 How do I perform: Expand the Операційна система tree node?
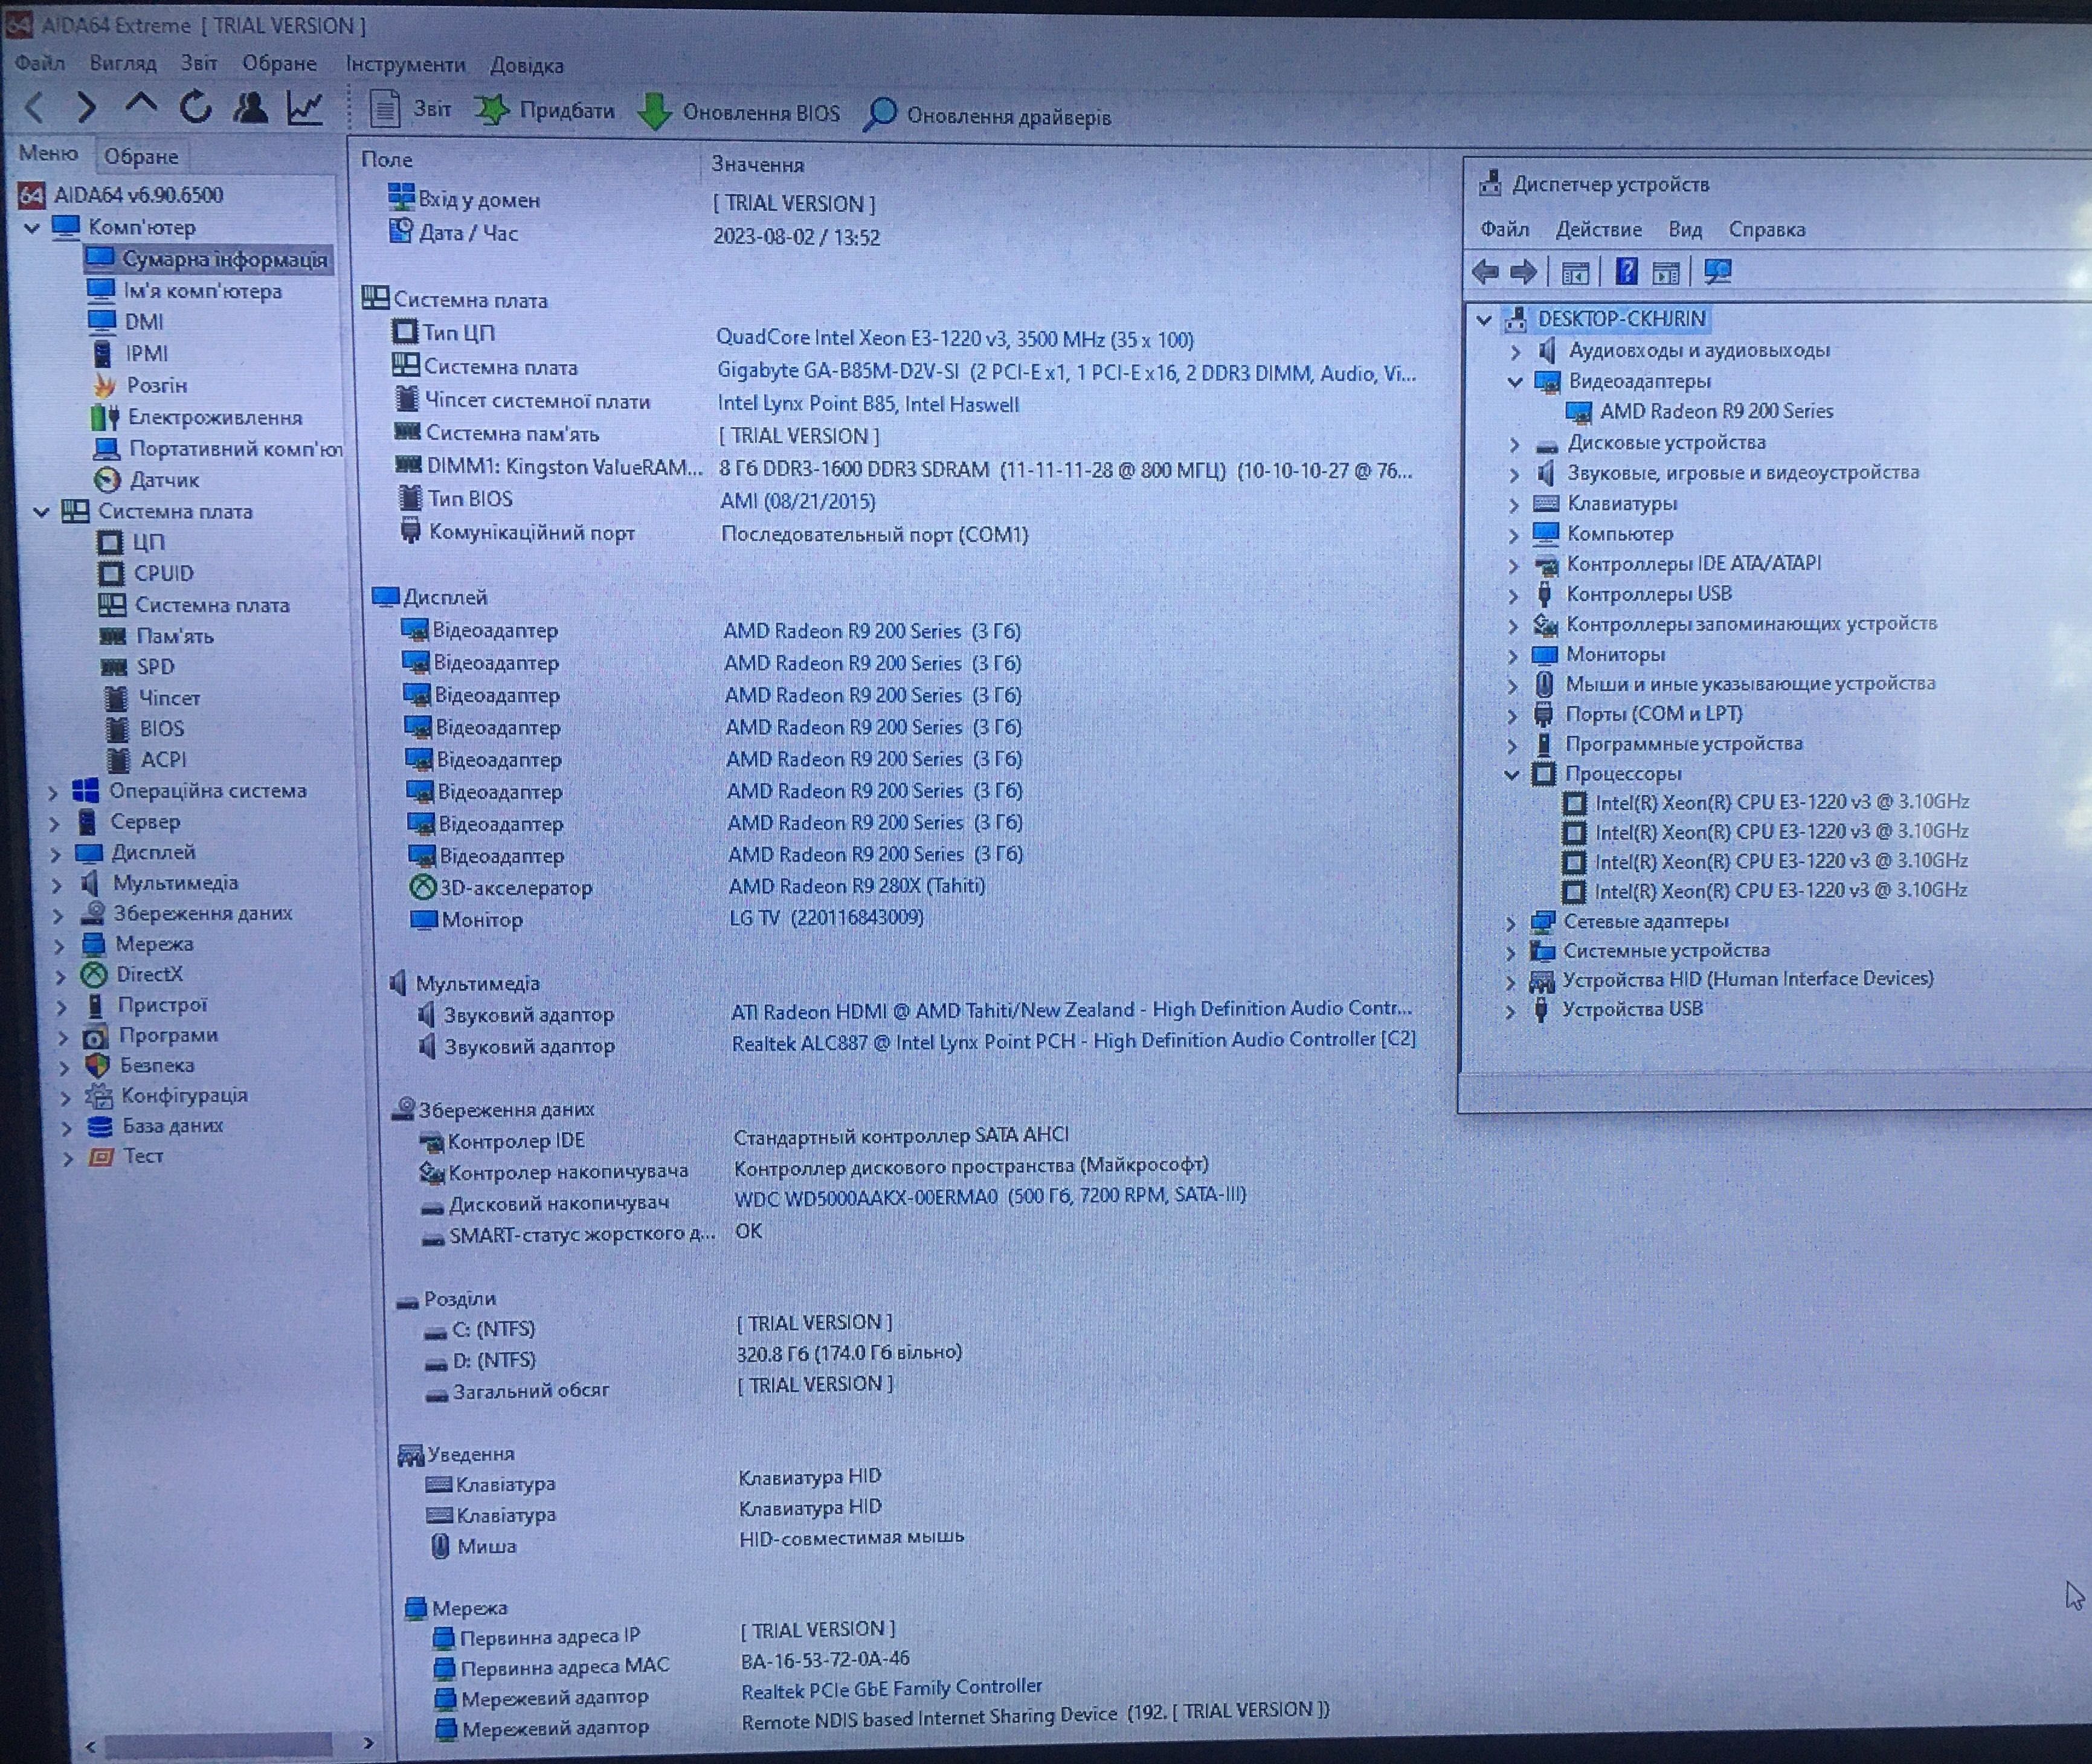pos(54,792)
